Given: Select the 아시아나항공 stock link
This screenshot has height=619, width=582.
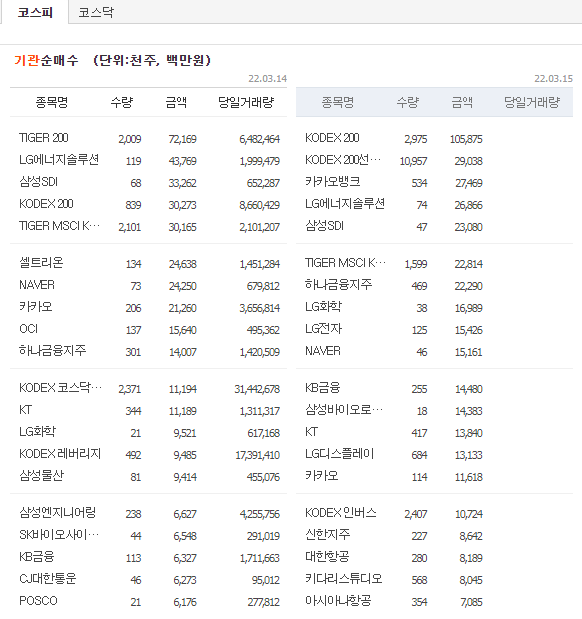Looking at the screenshot, I should [x=338, y=601].
